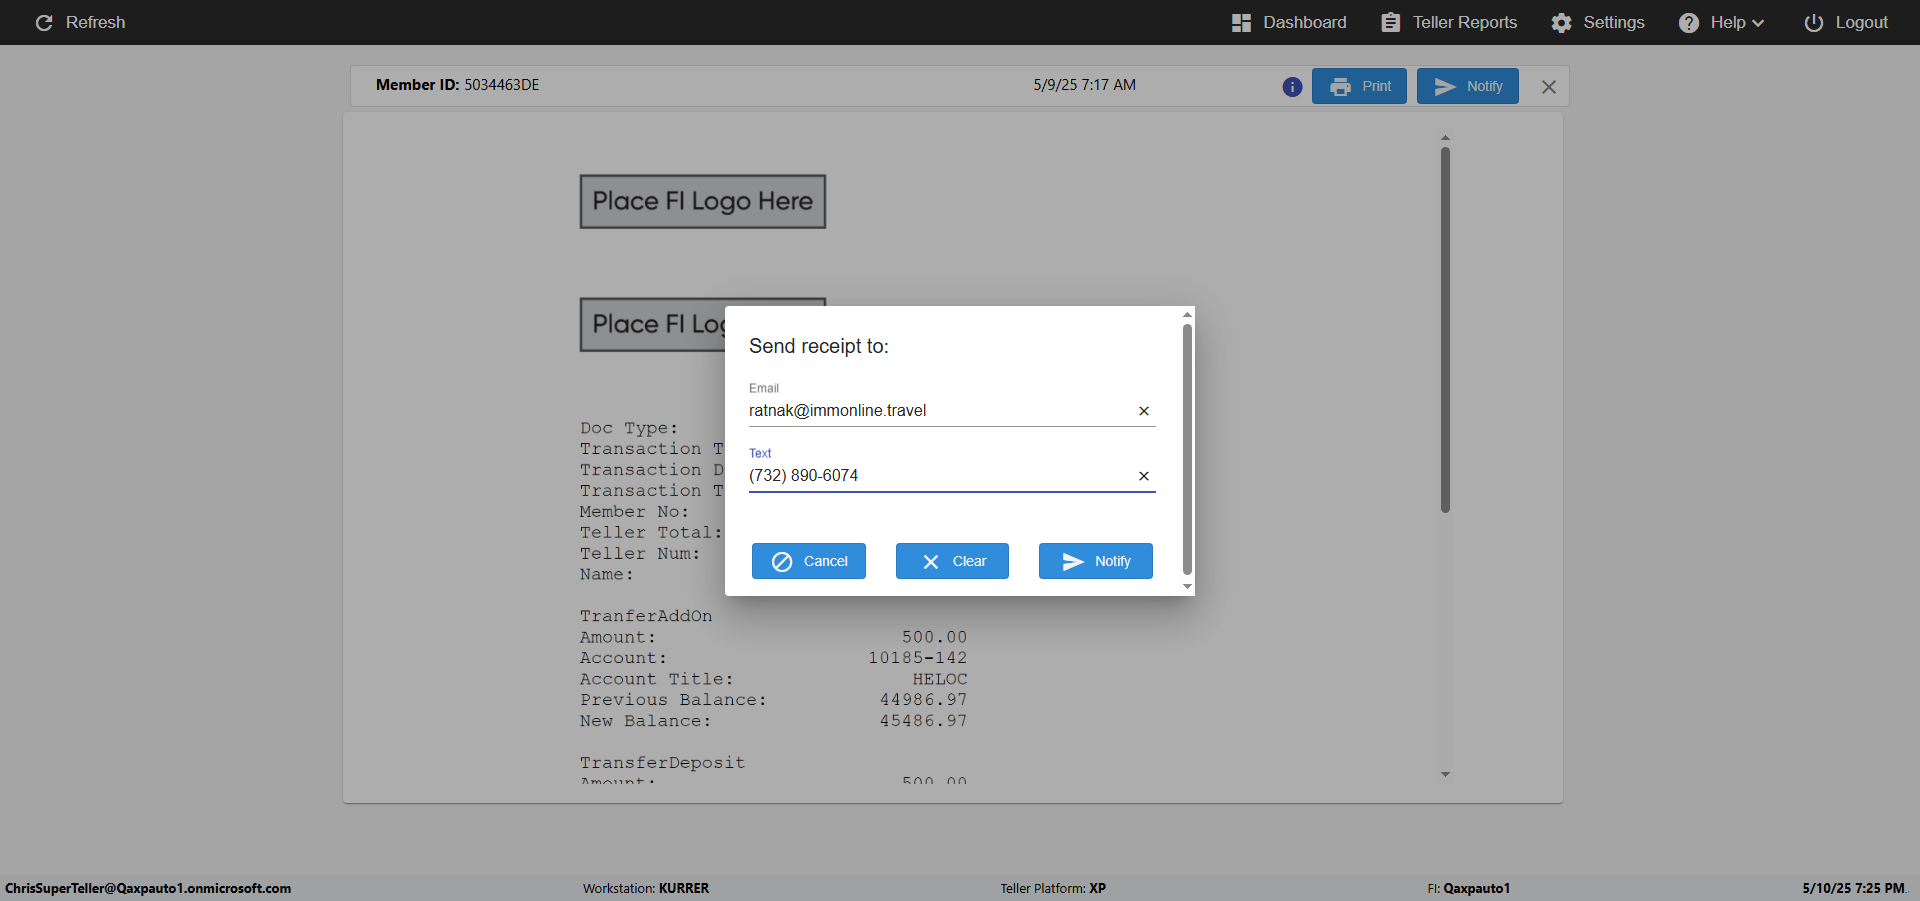The image size is (1920, 901).
Task: Send receipt with dialog Notify button
Action: coord(1096,561)
